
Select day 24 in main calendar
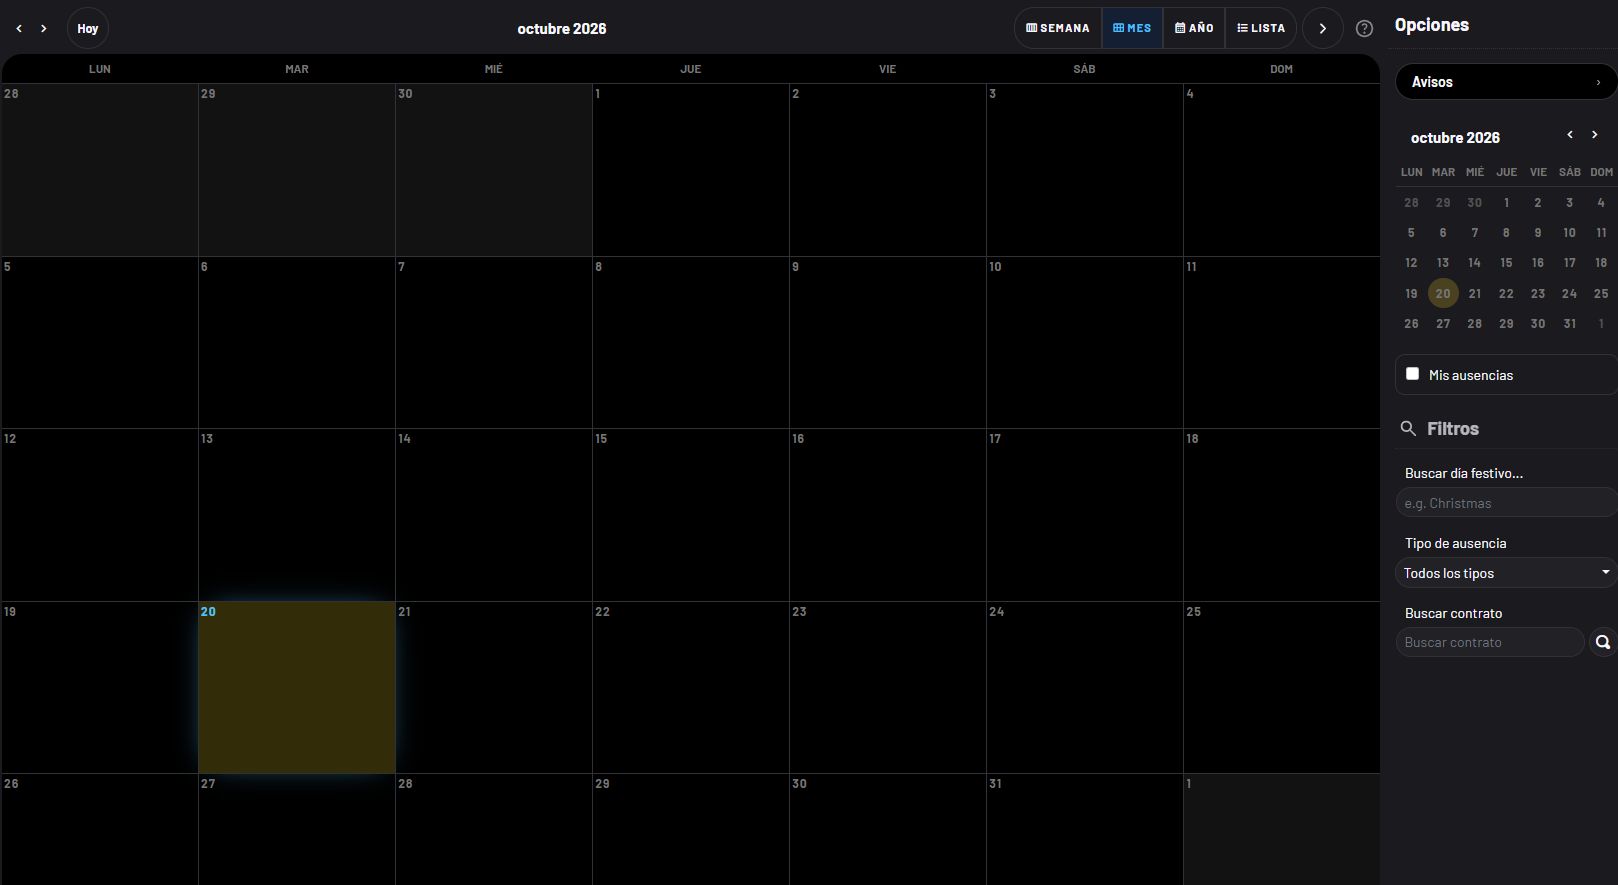1085,687
